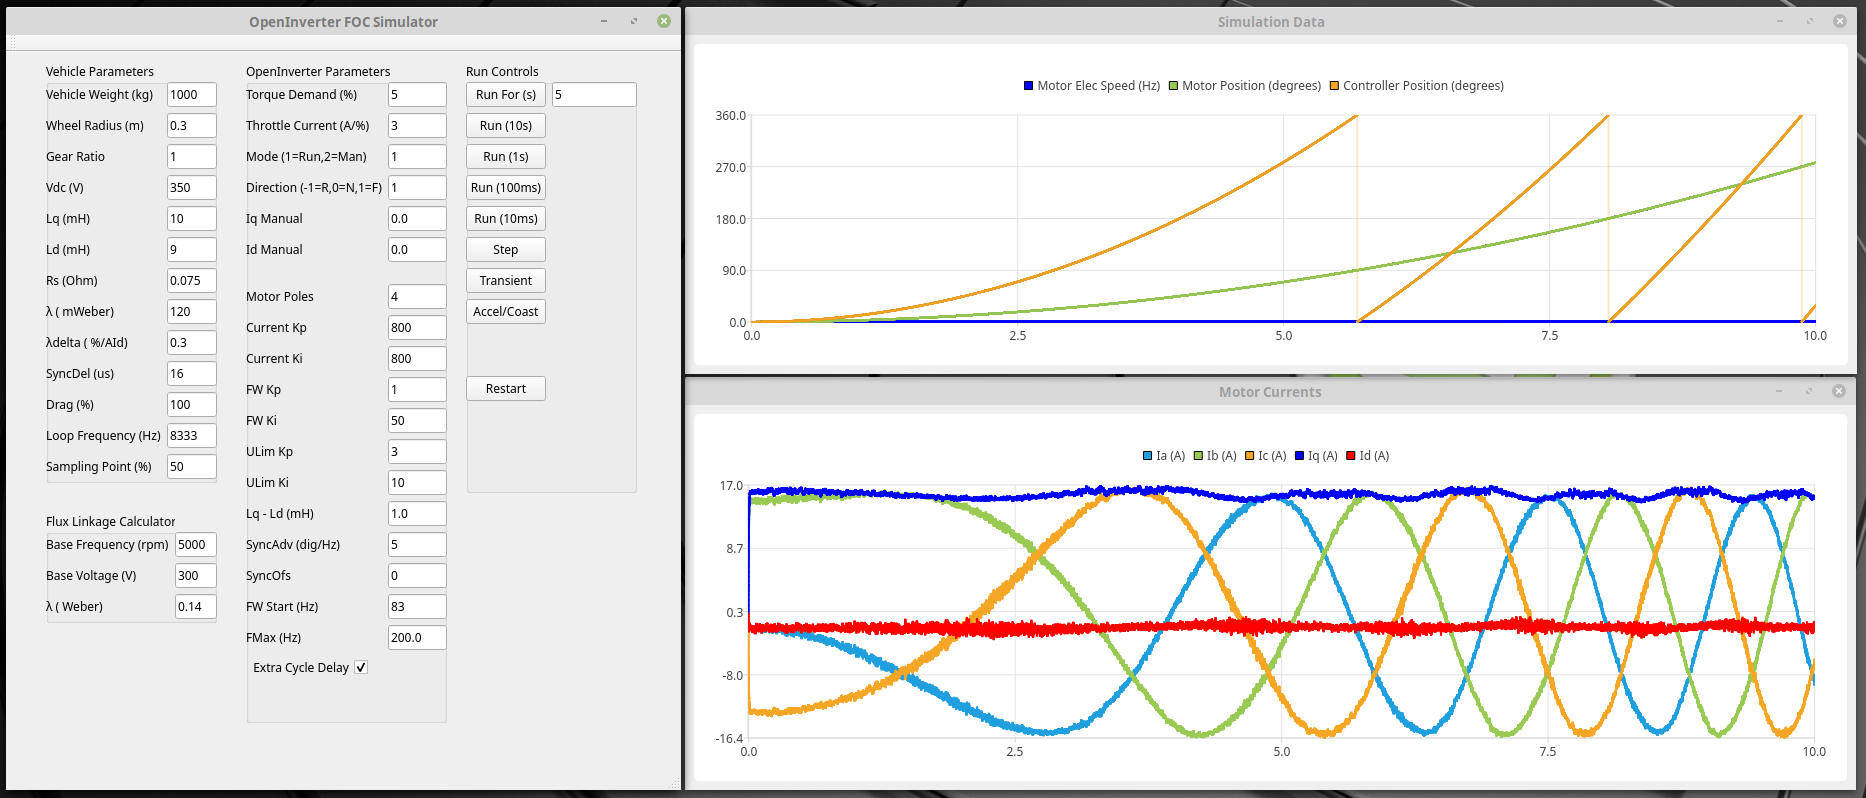The width and height of the screenshot is (1866, 798).
Task: Click the FMax (Hz) input field
Action: 416,637
